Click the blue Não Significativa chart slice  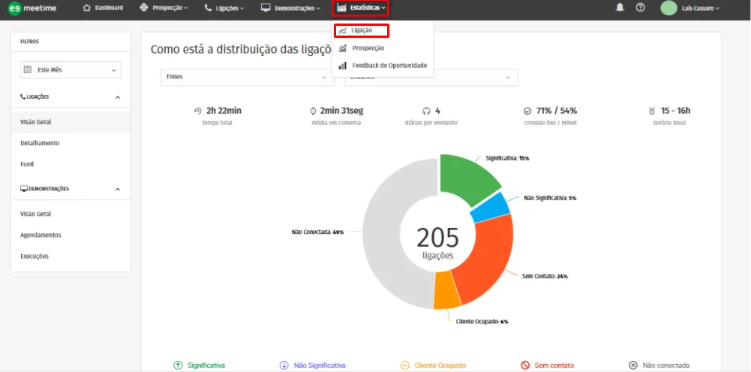point(492,207)
